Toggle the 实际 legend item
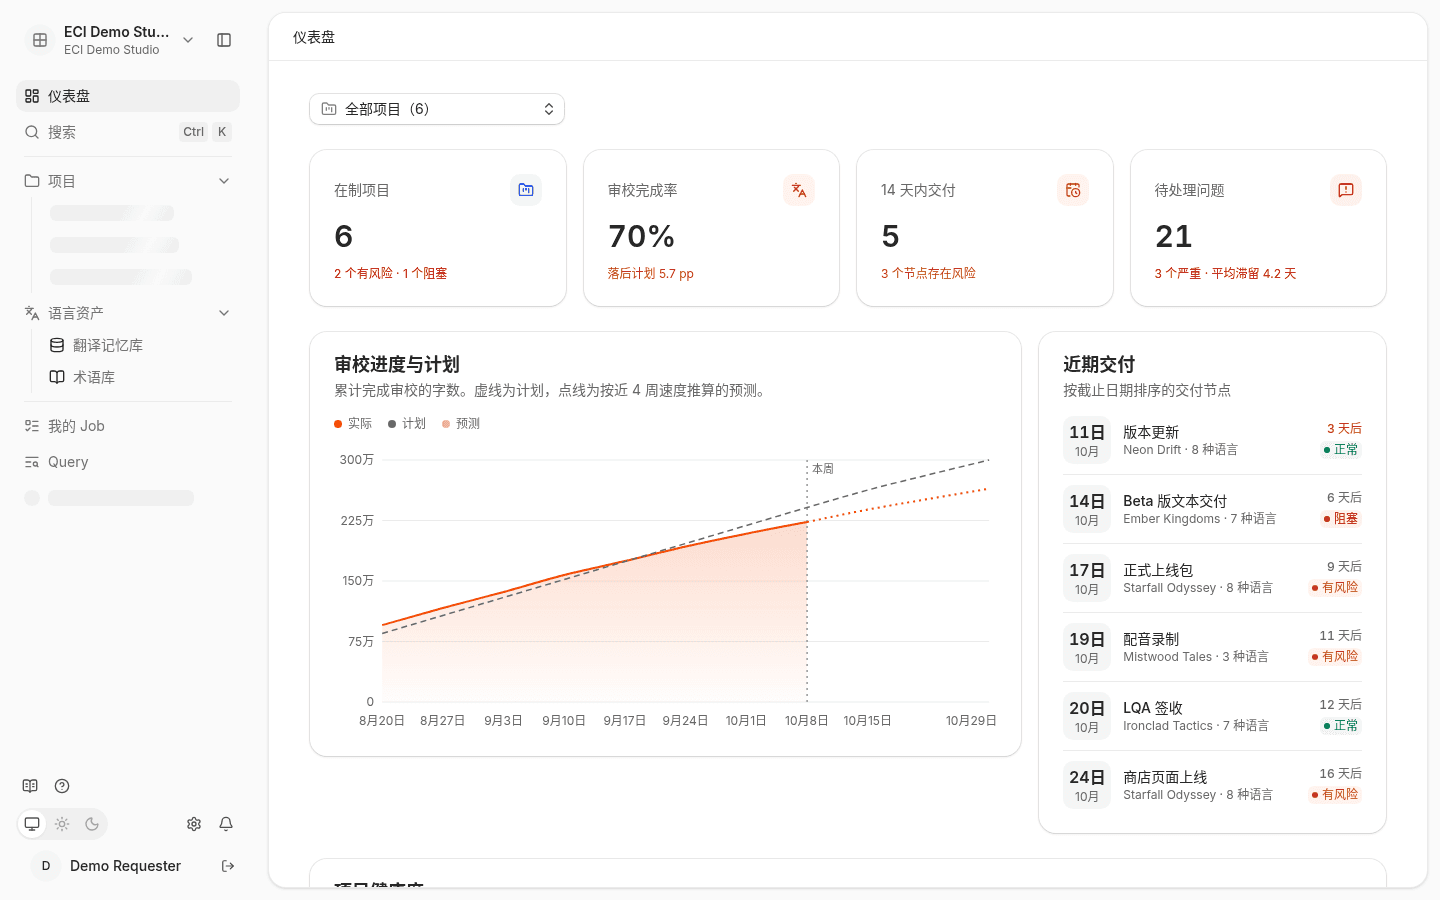 353,424
